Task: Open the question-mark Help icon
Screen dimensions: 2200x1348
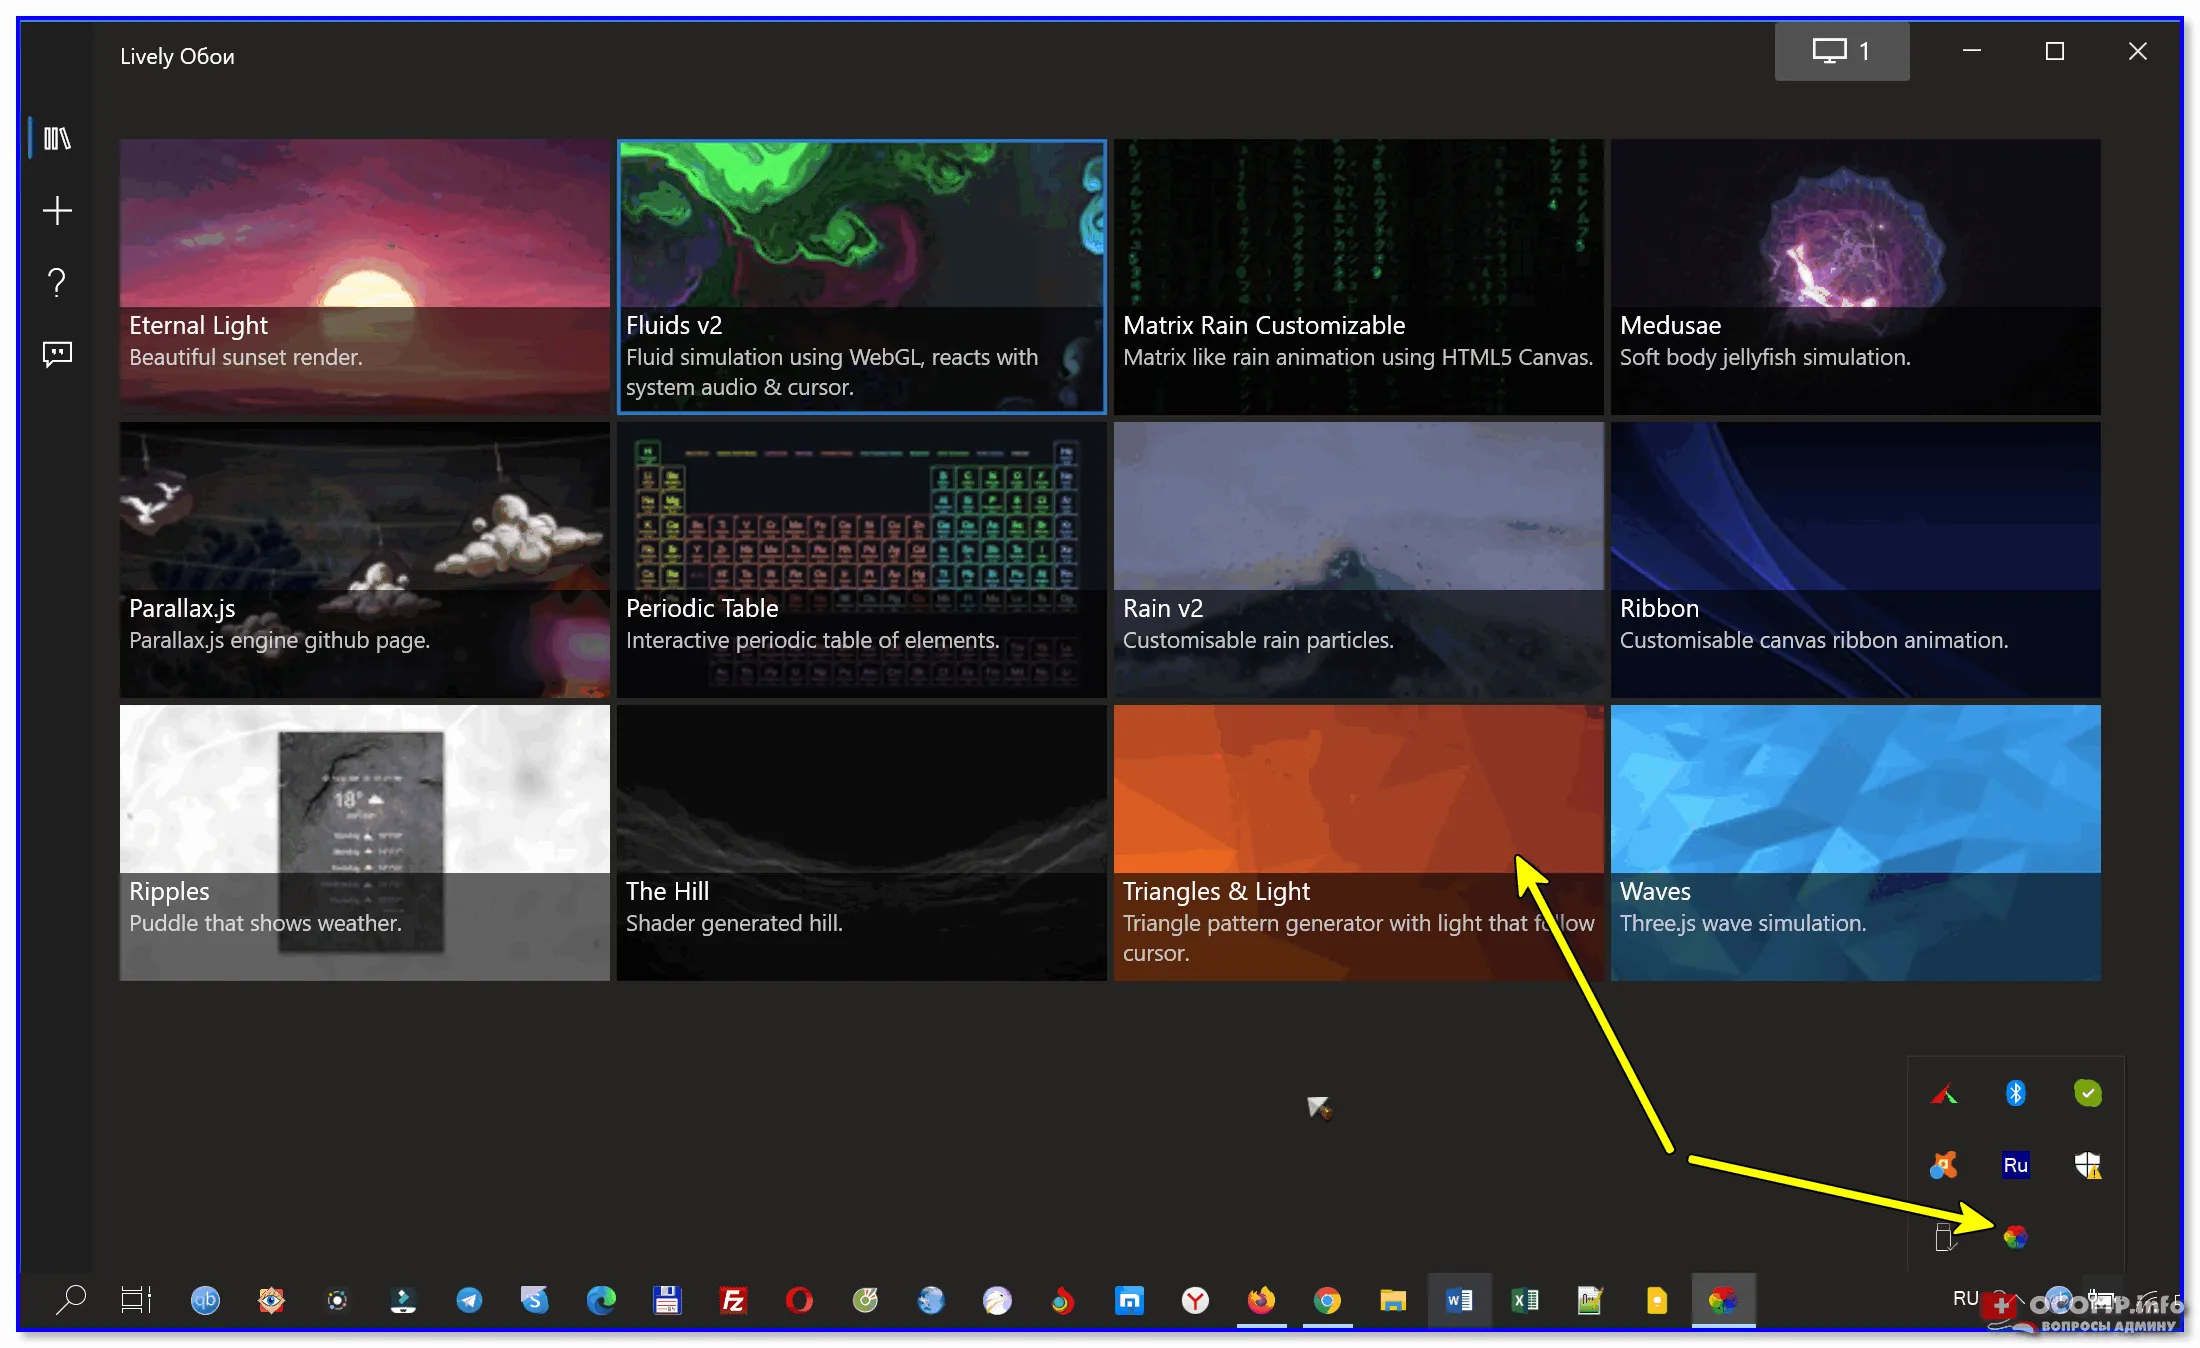Action: click(57, 282)
